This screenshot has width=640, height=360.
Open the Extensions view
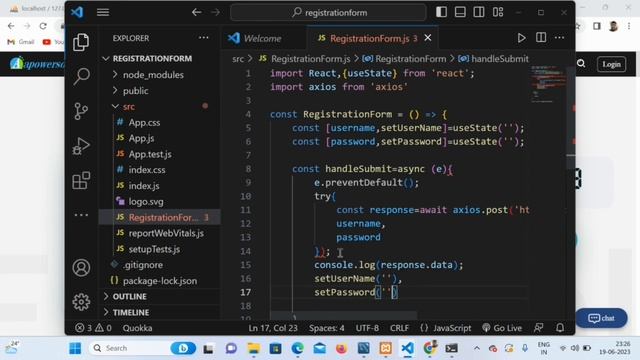coord(81,180)
